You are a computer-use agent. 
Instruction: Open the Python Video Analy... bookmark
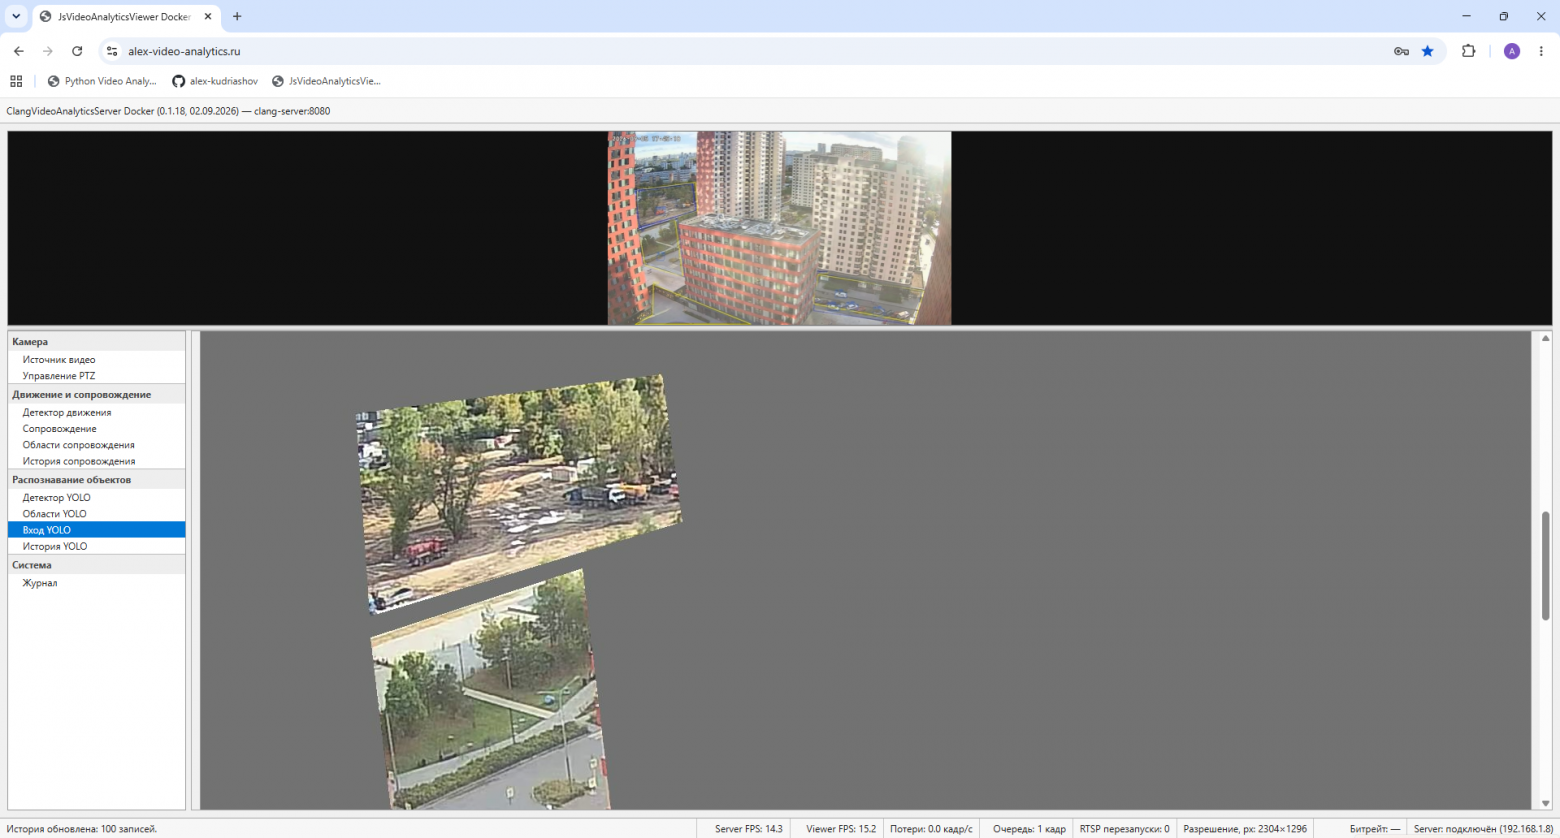tap(102, 81)
